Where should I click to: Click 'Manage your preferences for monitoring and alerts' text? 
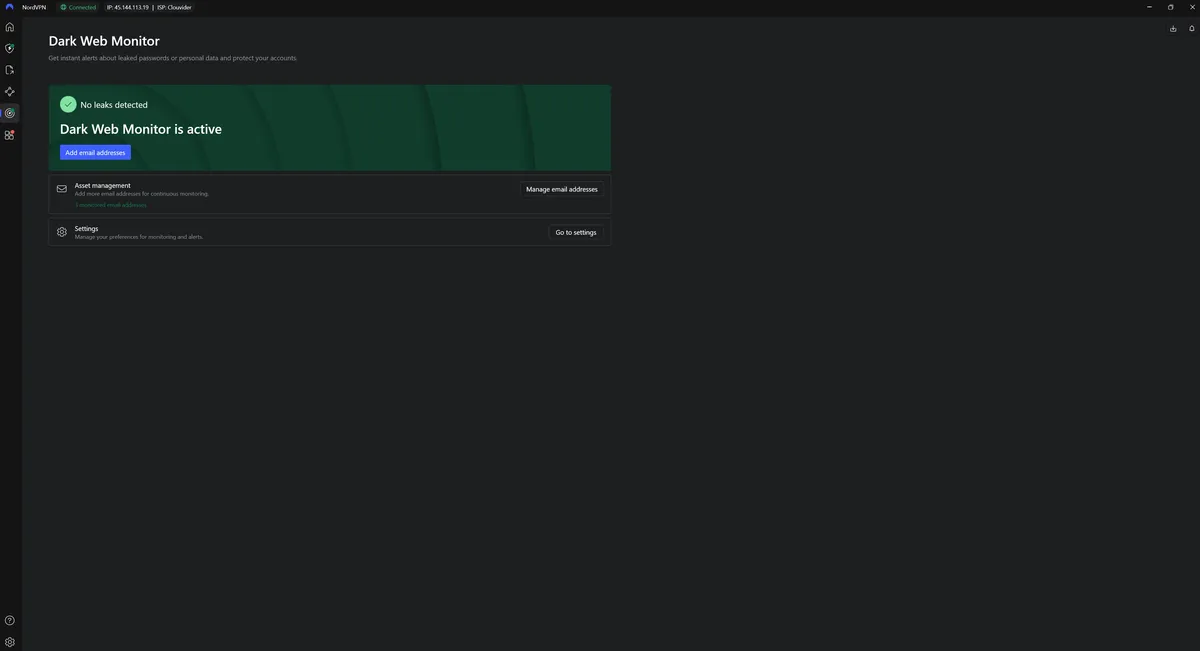pos(139,237)
